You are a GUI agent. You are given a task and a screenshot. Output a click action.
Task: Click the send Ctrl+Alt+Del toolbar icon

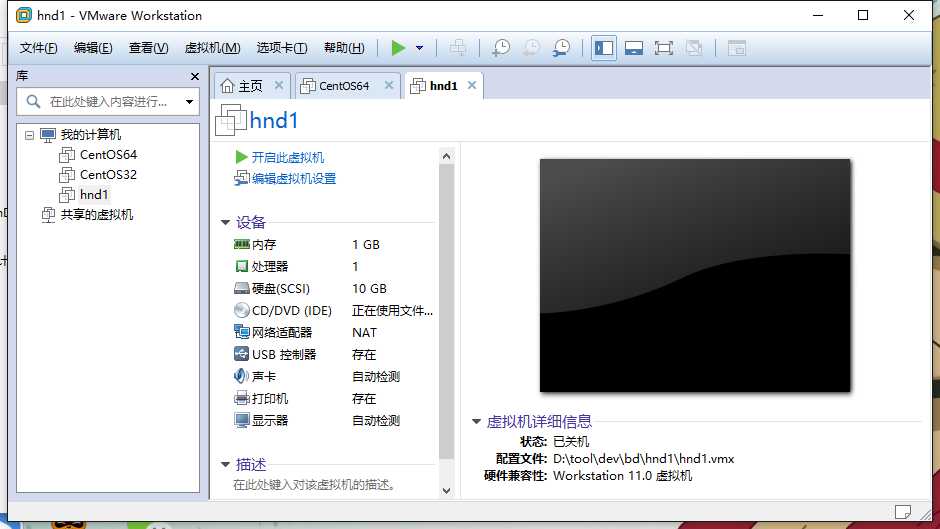(x=458, y=48)
